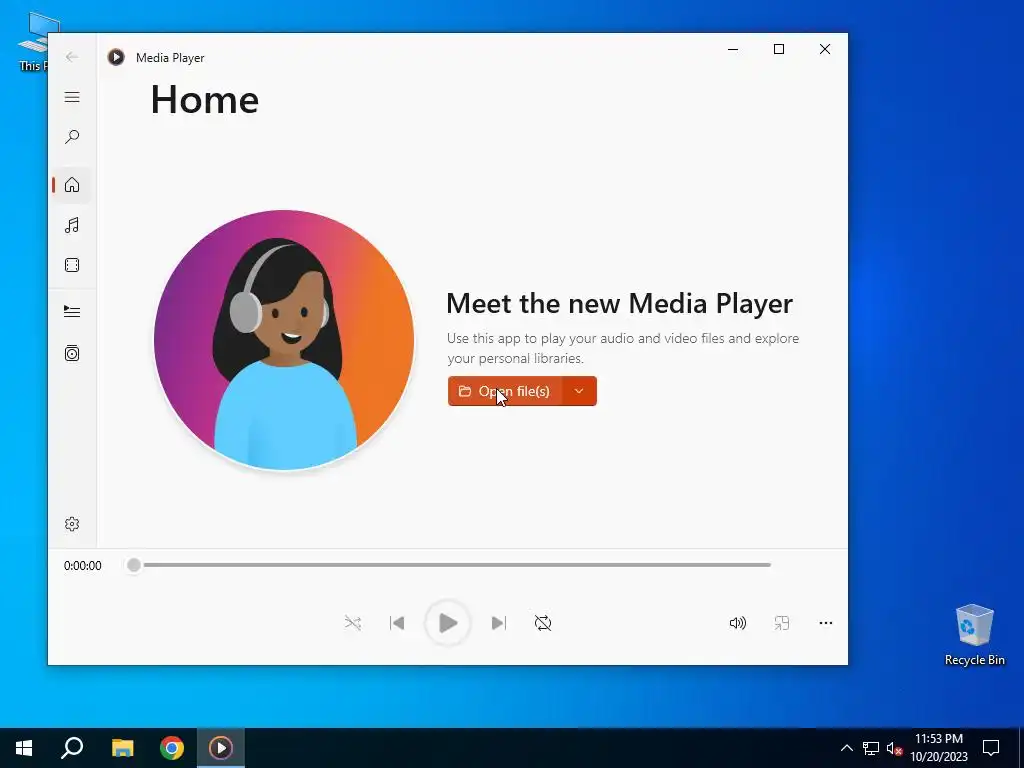Click the headphones user illustration
The image size is (1024, 768).
(284, 340)
